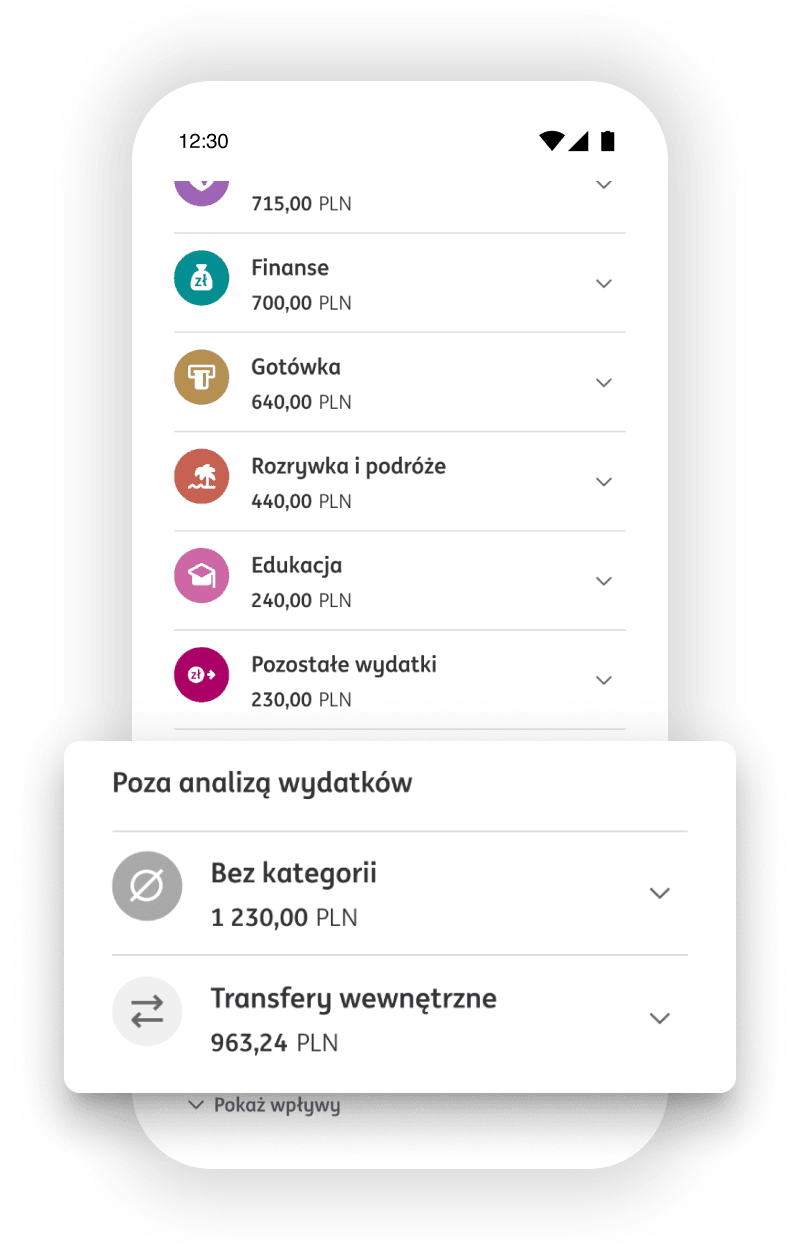Tap the battery indicator icon
Image resolution: width=800 pixels, height=1250 pixels.
[x=607, y=141]
